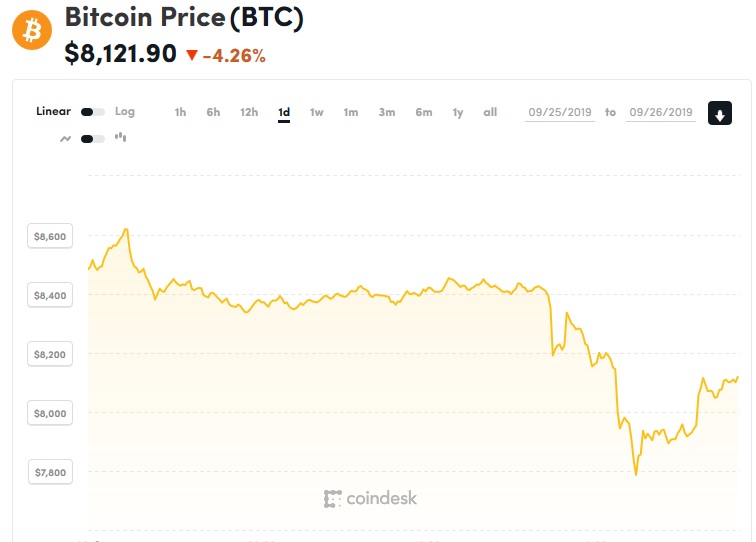Click the red price-down triangle
This screenshot has width=756, height=542.
pos(191,56)
